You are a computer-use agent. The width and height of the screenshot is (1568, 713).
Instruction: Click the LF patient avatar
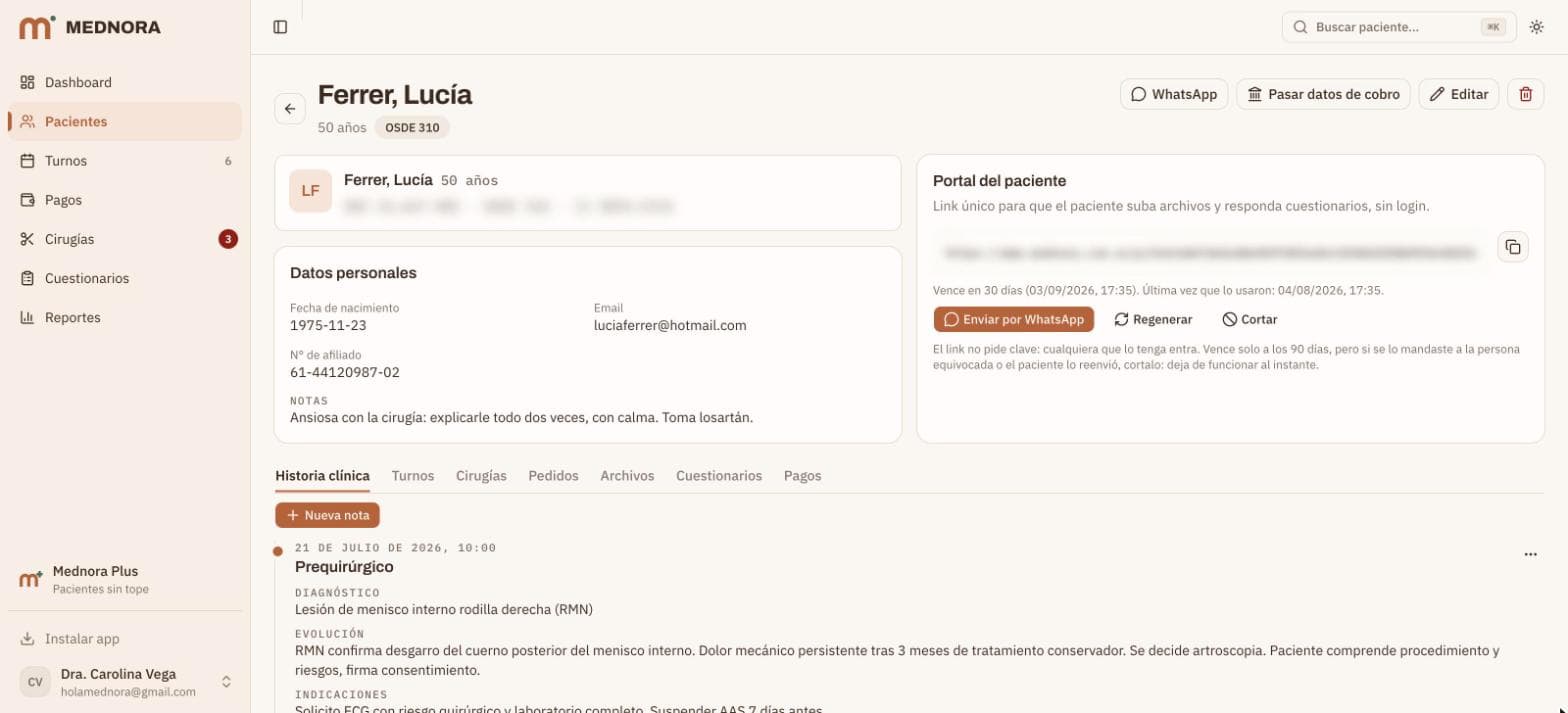pyautogui.click(x=310, y=191)
